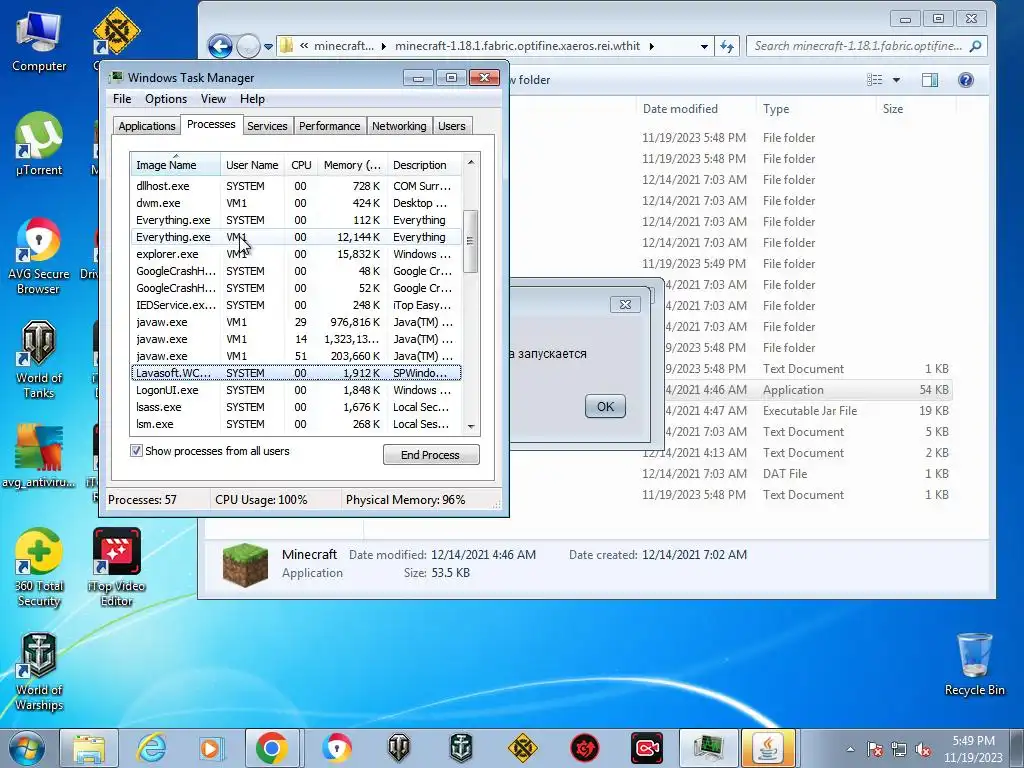Select the lsass.exe process row
Image resolution: width=1024 pixels, height=768 pixels.
[x=296, y=407]
